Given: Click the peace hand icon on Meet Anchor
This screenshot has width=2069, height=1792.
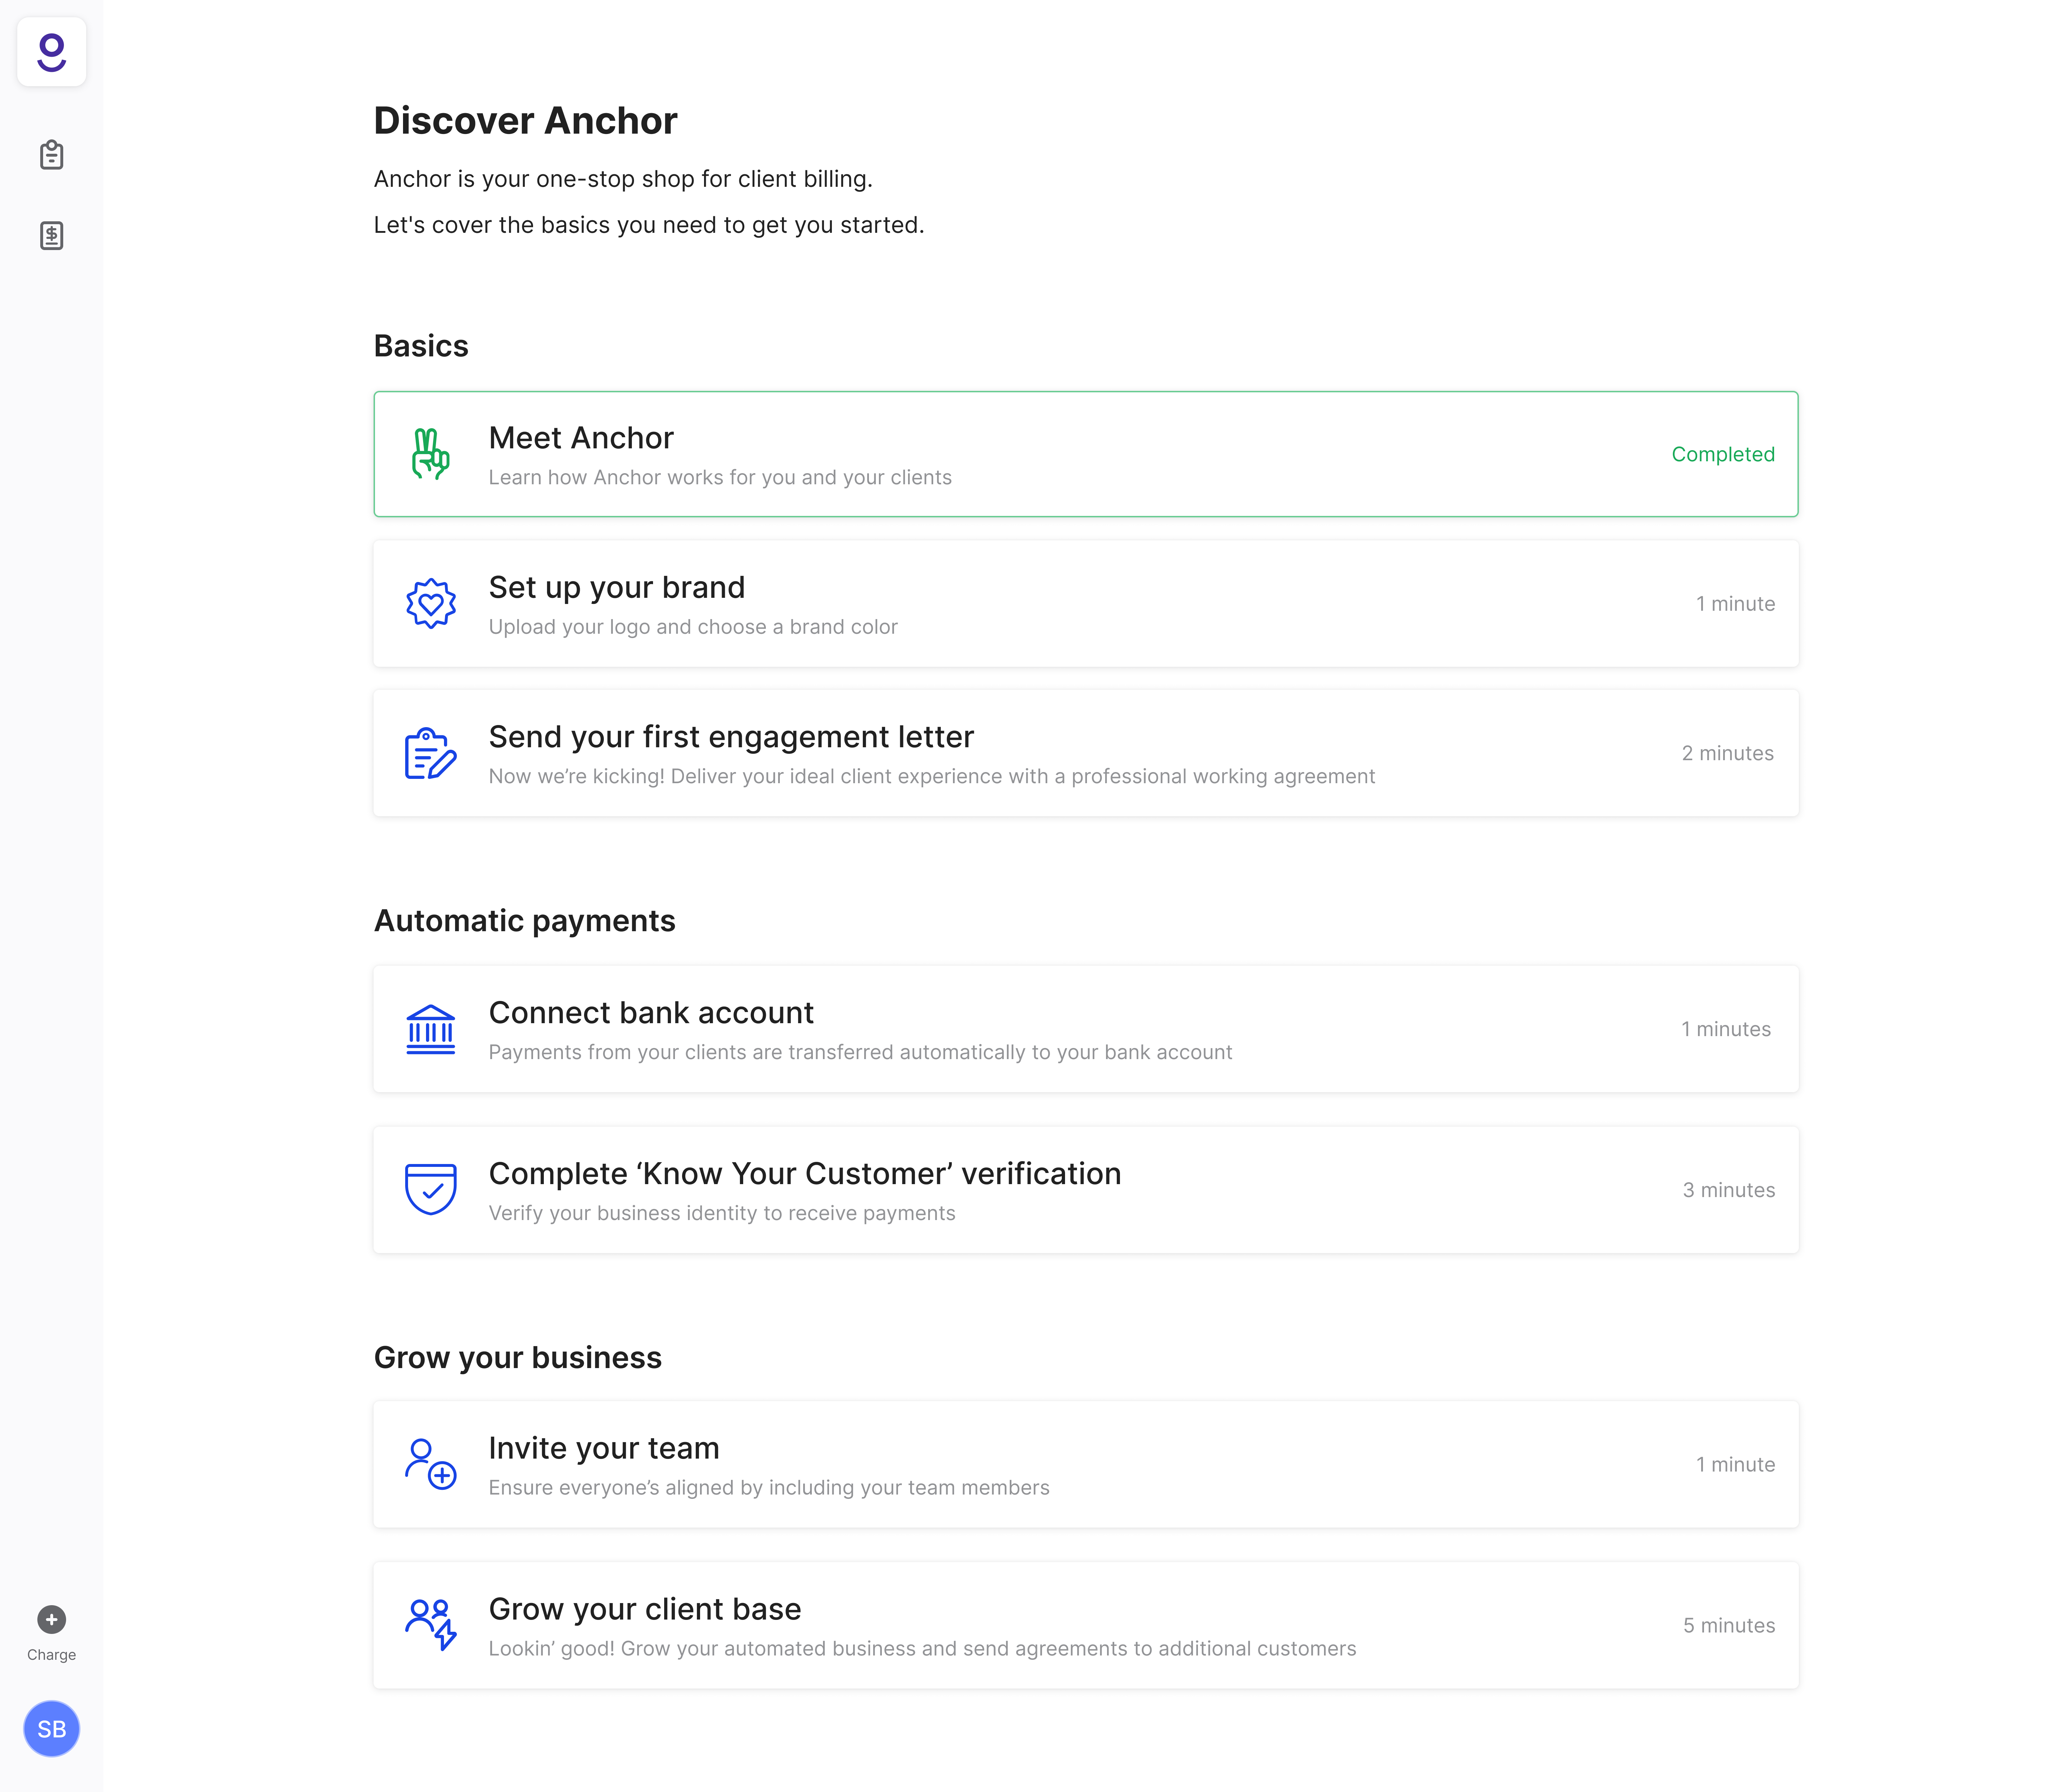Looking at the screenshot, I should 431,454.
